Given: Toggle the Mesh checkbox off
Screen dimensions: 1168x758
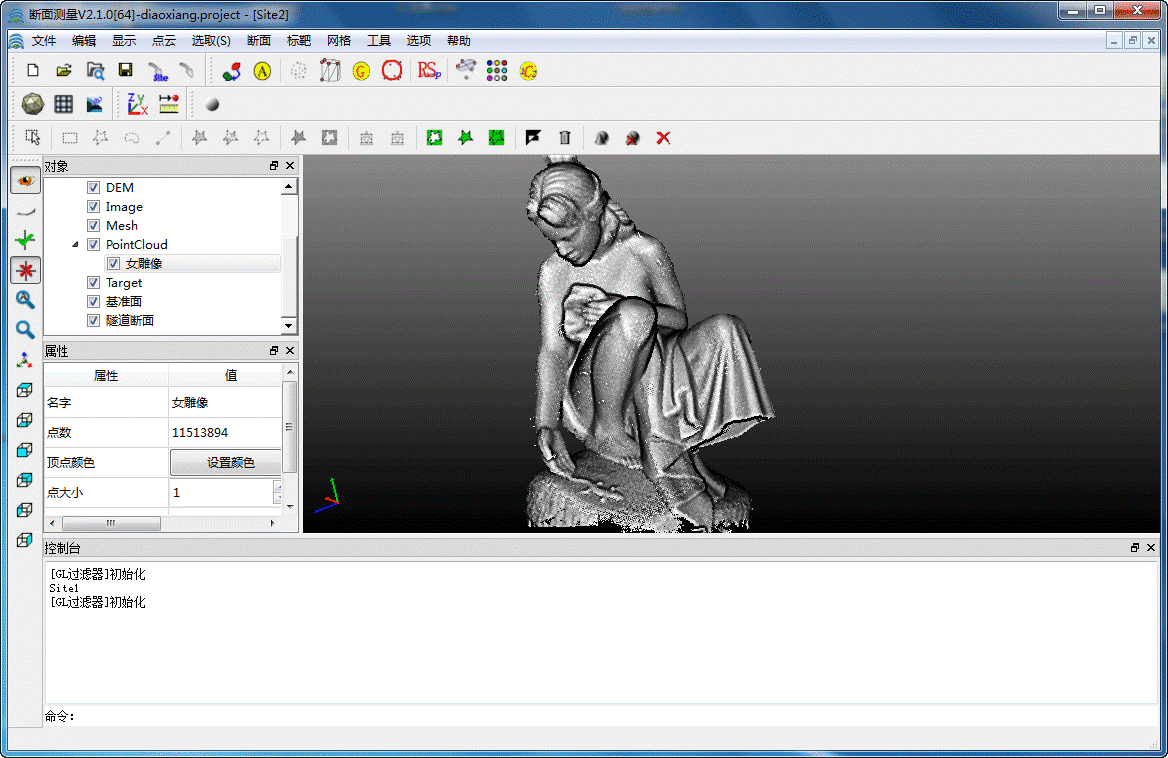Looking at the screenshot, I should (94, 226).
